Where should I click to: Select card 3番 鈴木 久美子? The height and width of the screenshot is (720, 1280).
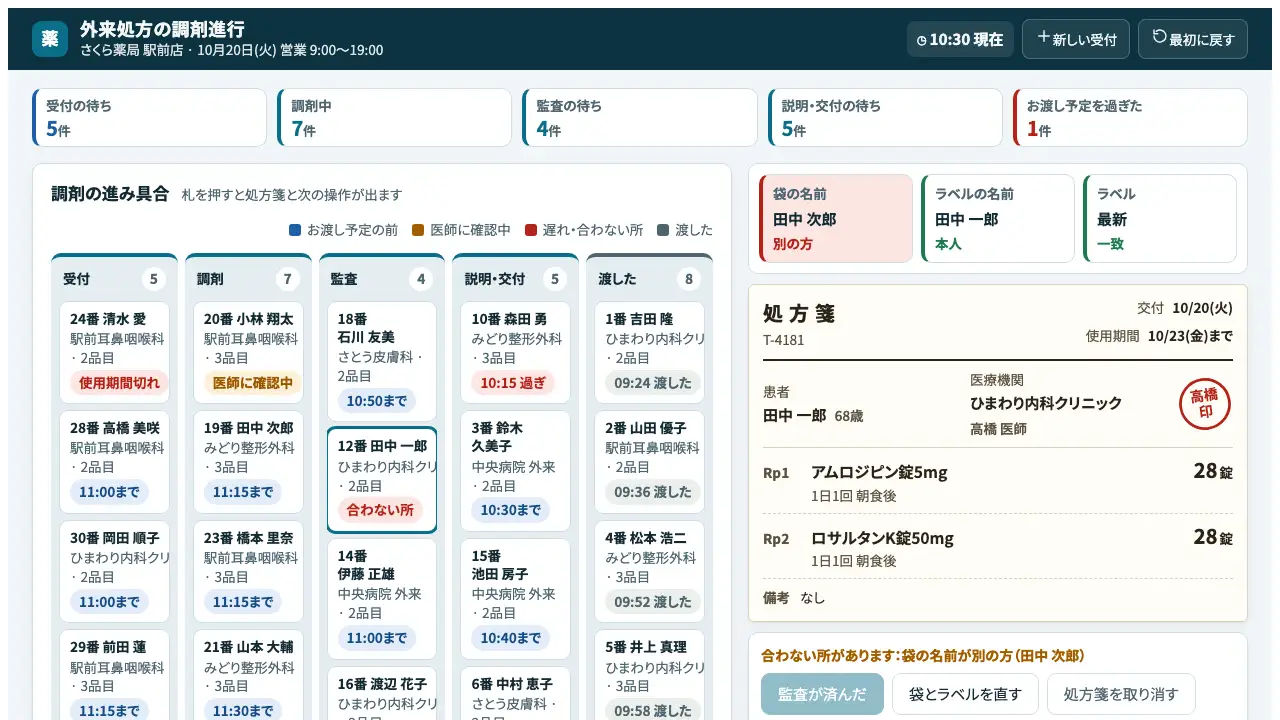click(x=515, y=470)
